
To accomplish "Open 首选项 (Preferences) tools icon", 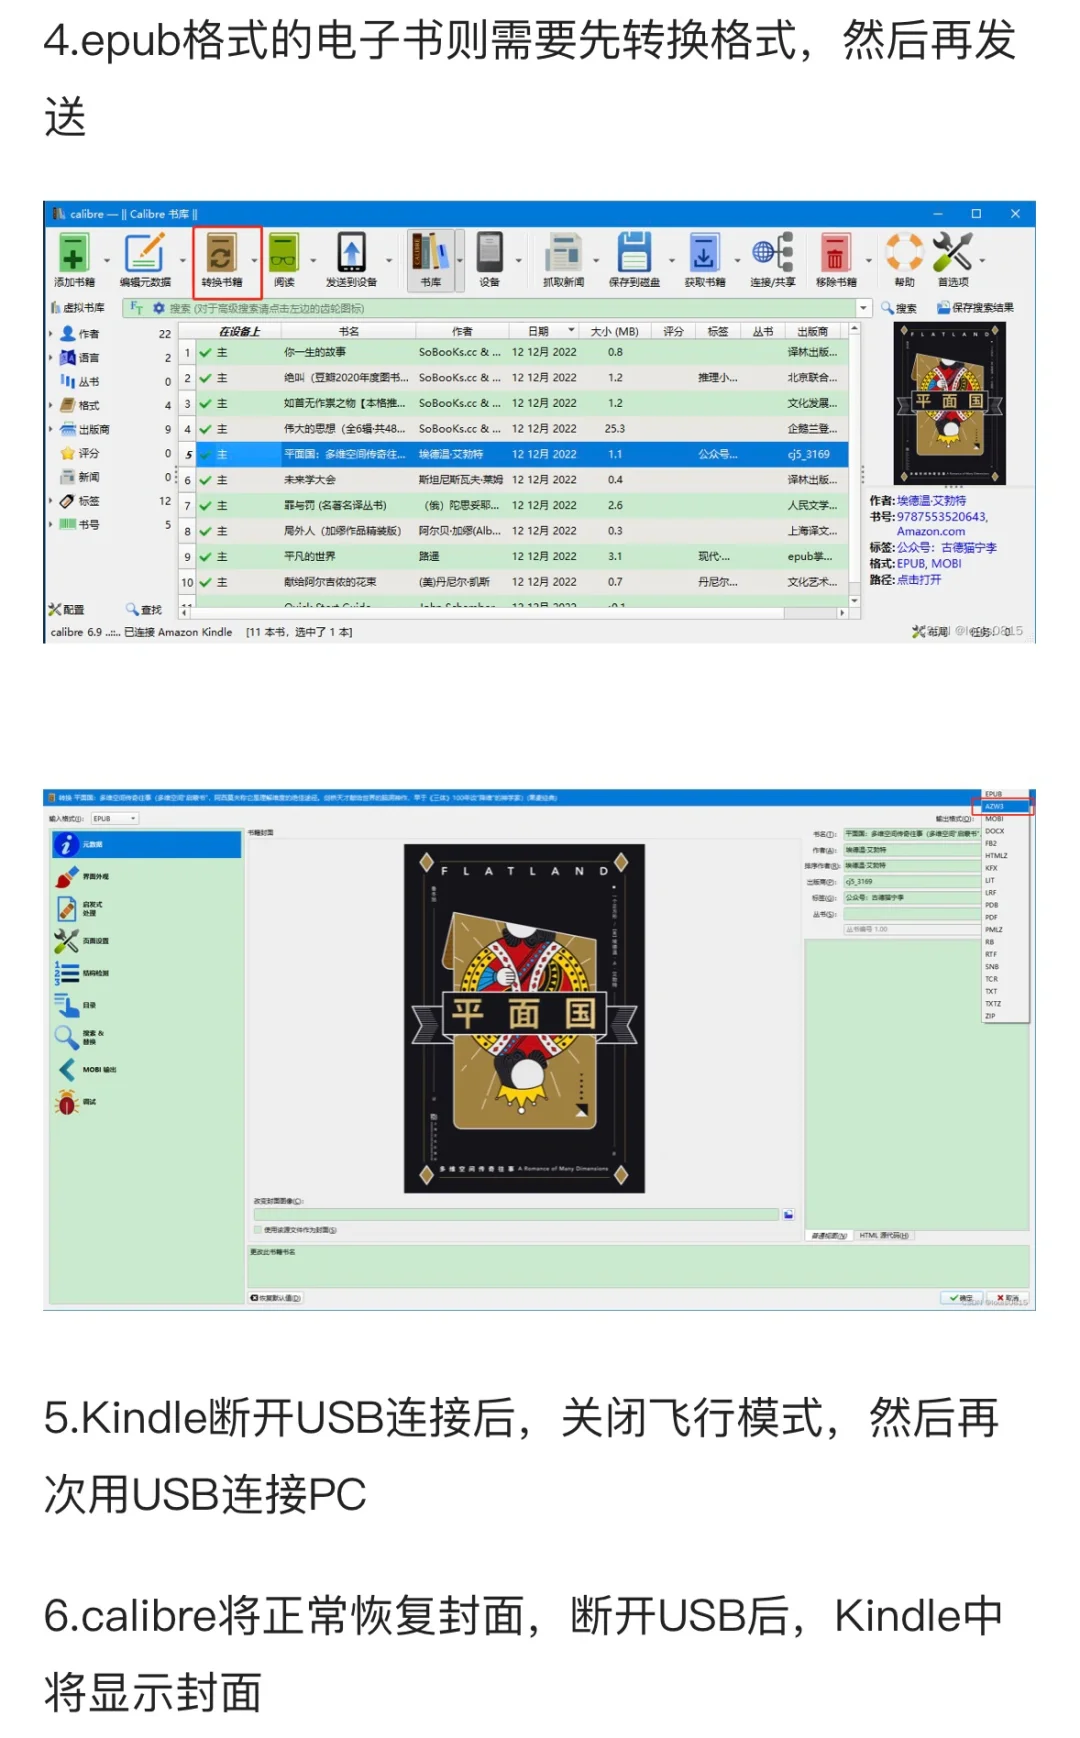I will coord(952,252).
